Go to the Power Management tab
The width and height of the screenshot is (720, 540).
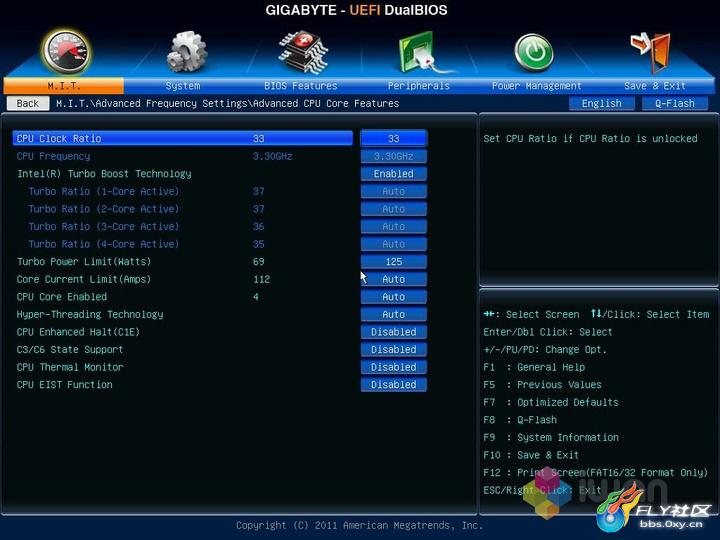[x=536, y=86]
